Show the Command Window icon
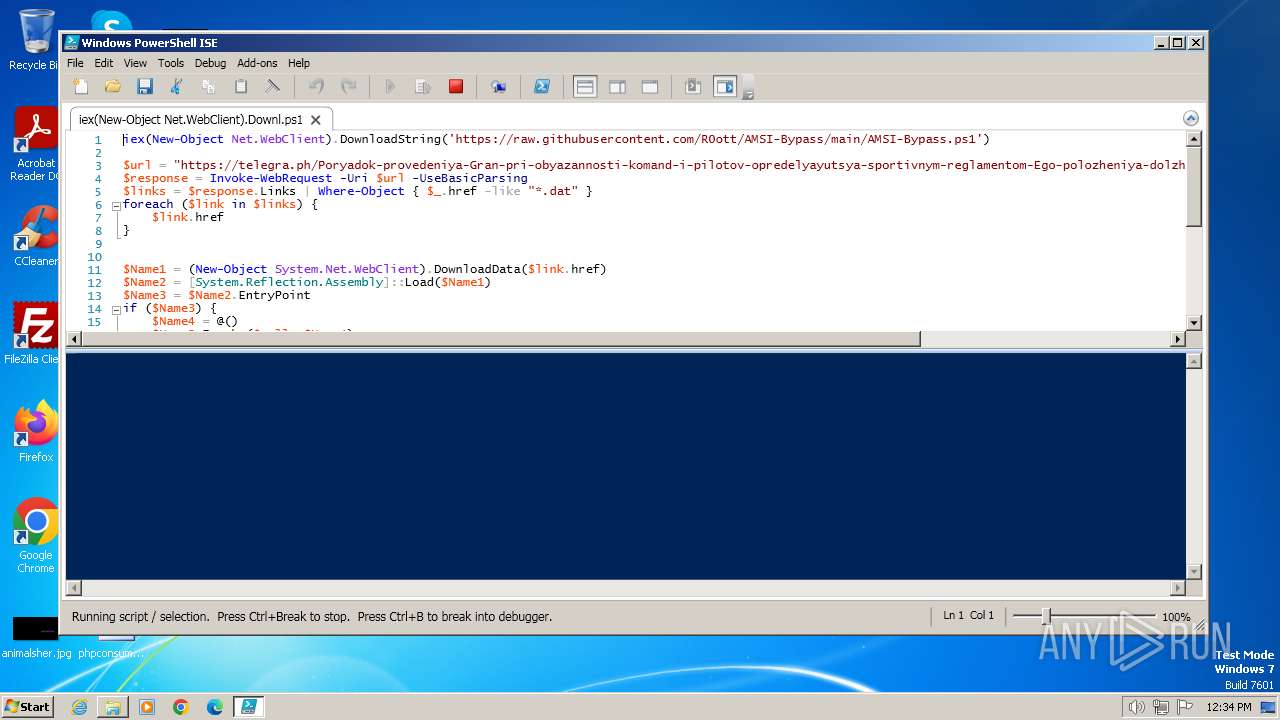The height and width of the screenshot is (720, 1280). click(692, 87)
